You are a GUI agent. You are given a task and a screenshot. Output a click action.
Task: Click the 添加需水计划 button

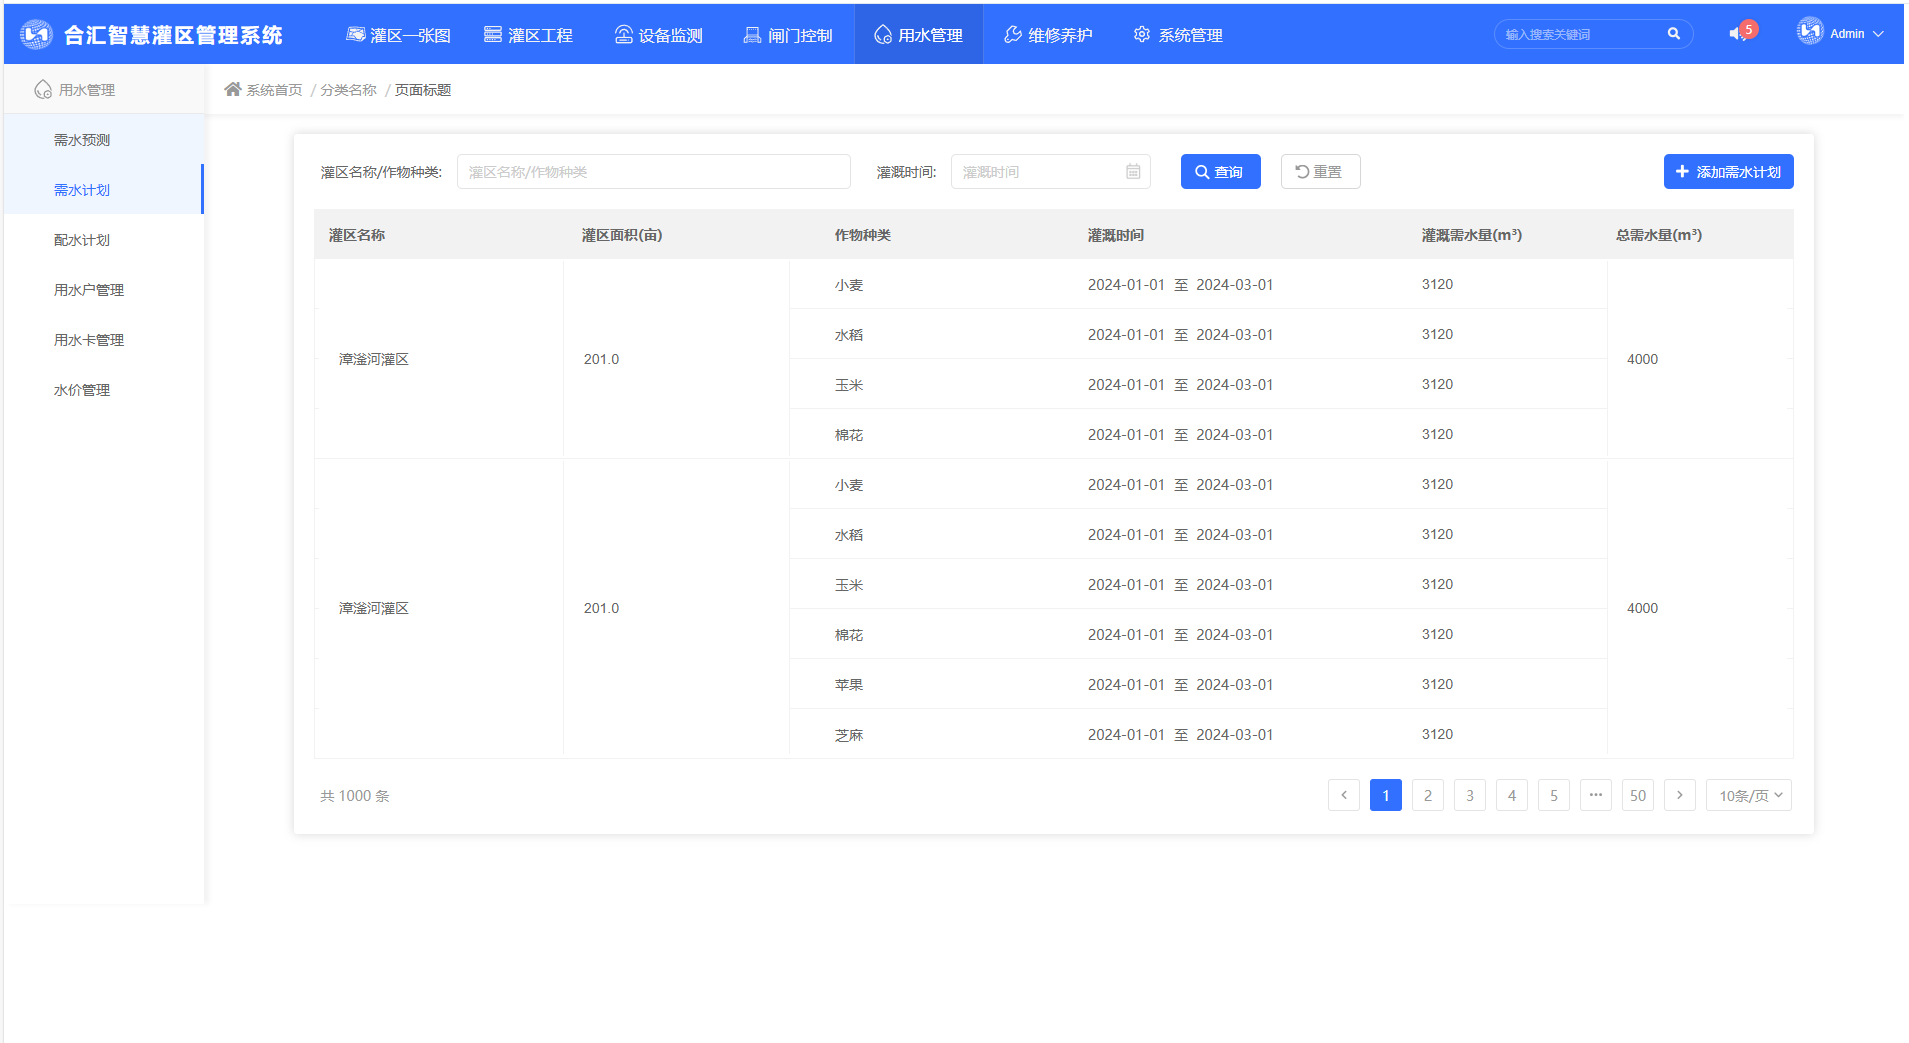pos(1728,171)
